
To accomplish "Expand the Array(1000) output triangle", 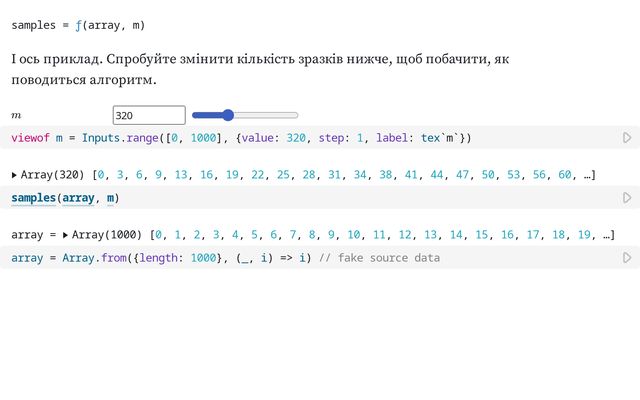I will [65, 235].
